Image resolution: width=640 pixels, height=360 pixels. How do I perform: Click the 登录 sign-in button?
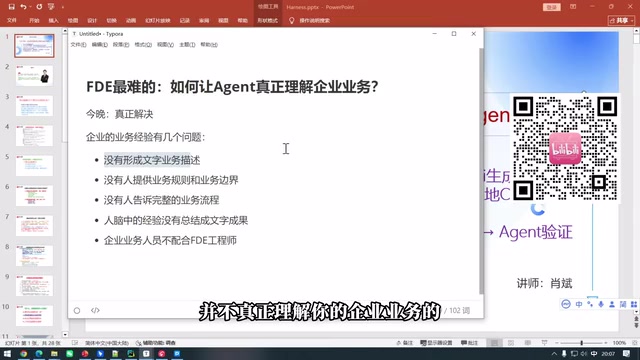[551, 7]
